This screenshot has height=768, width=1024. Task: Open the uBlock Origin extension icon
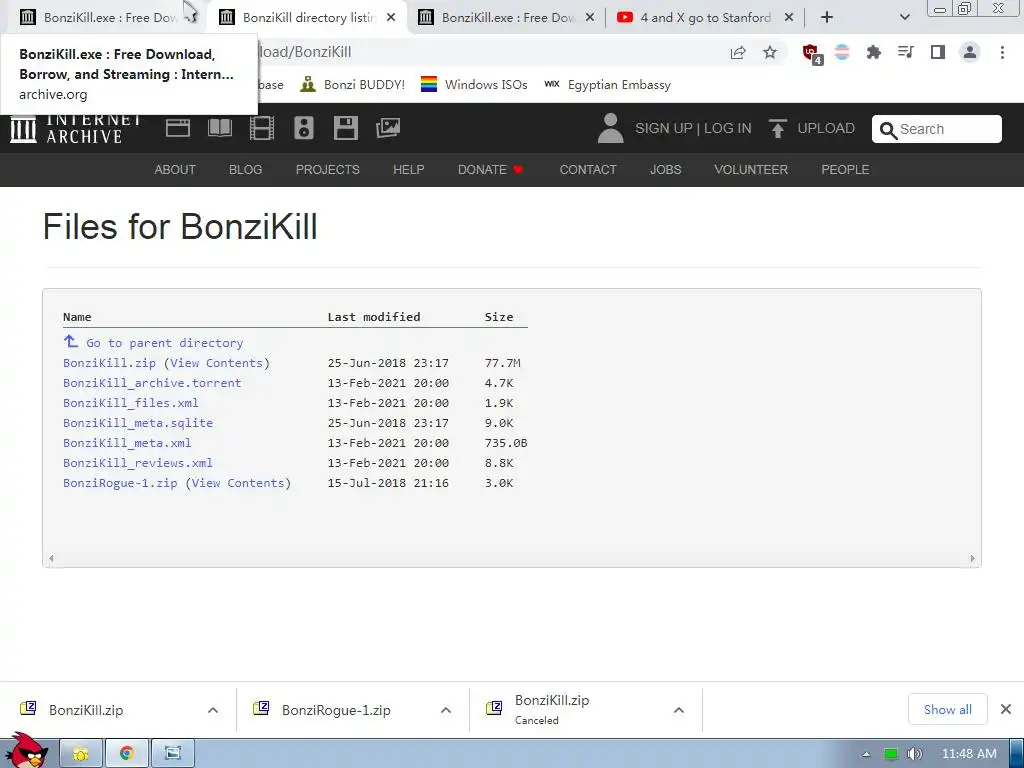[x=812, y=54]
